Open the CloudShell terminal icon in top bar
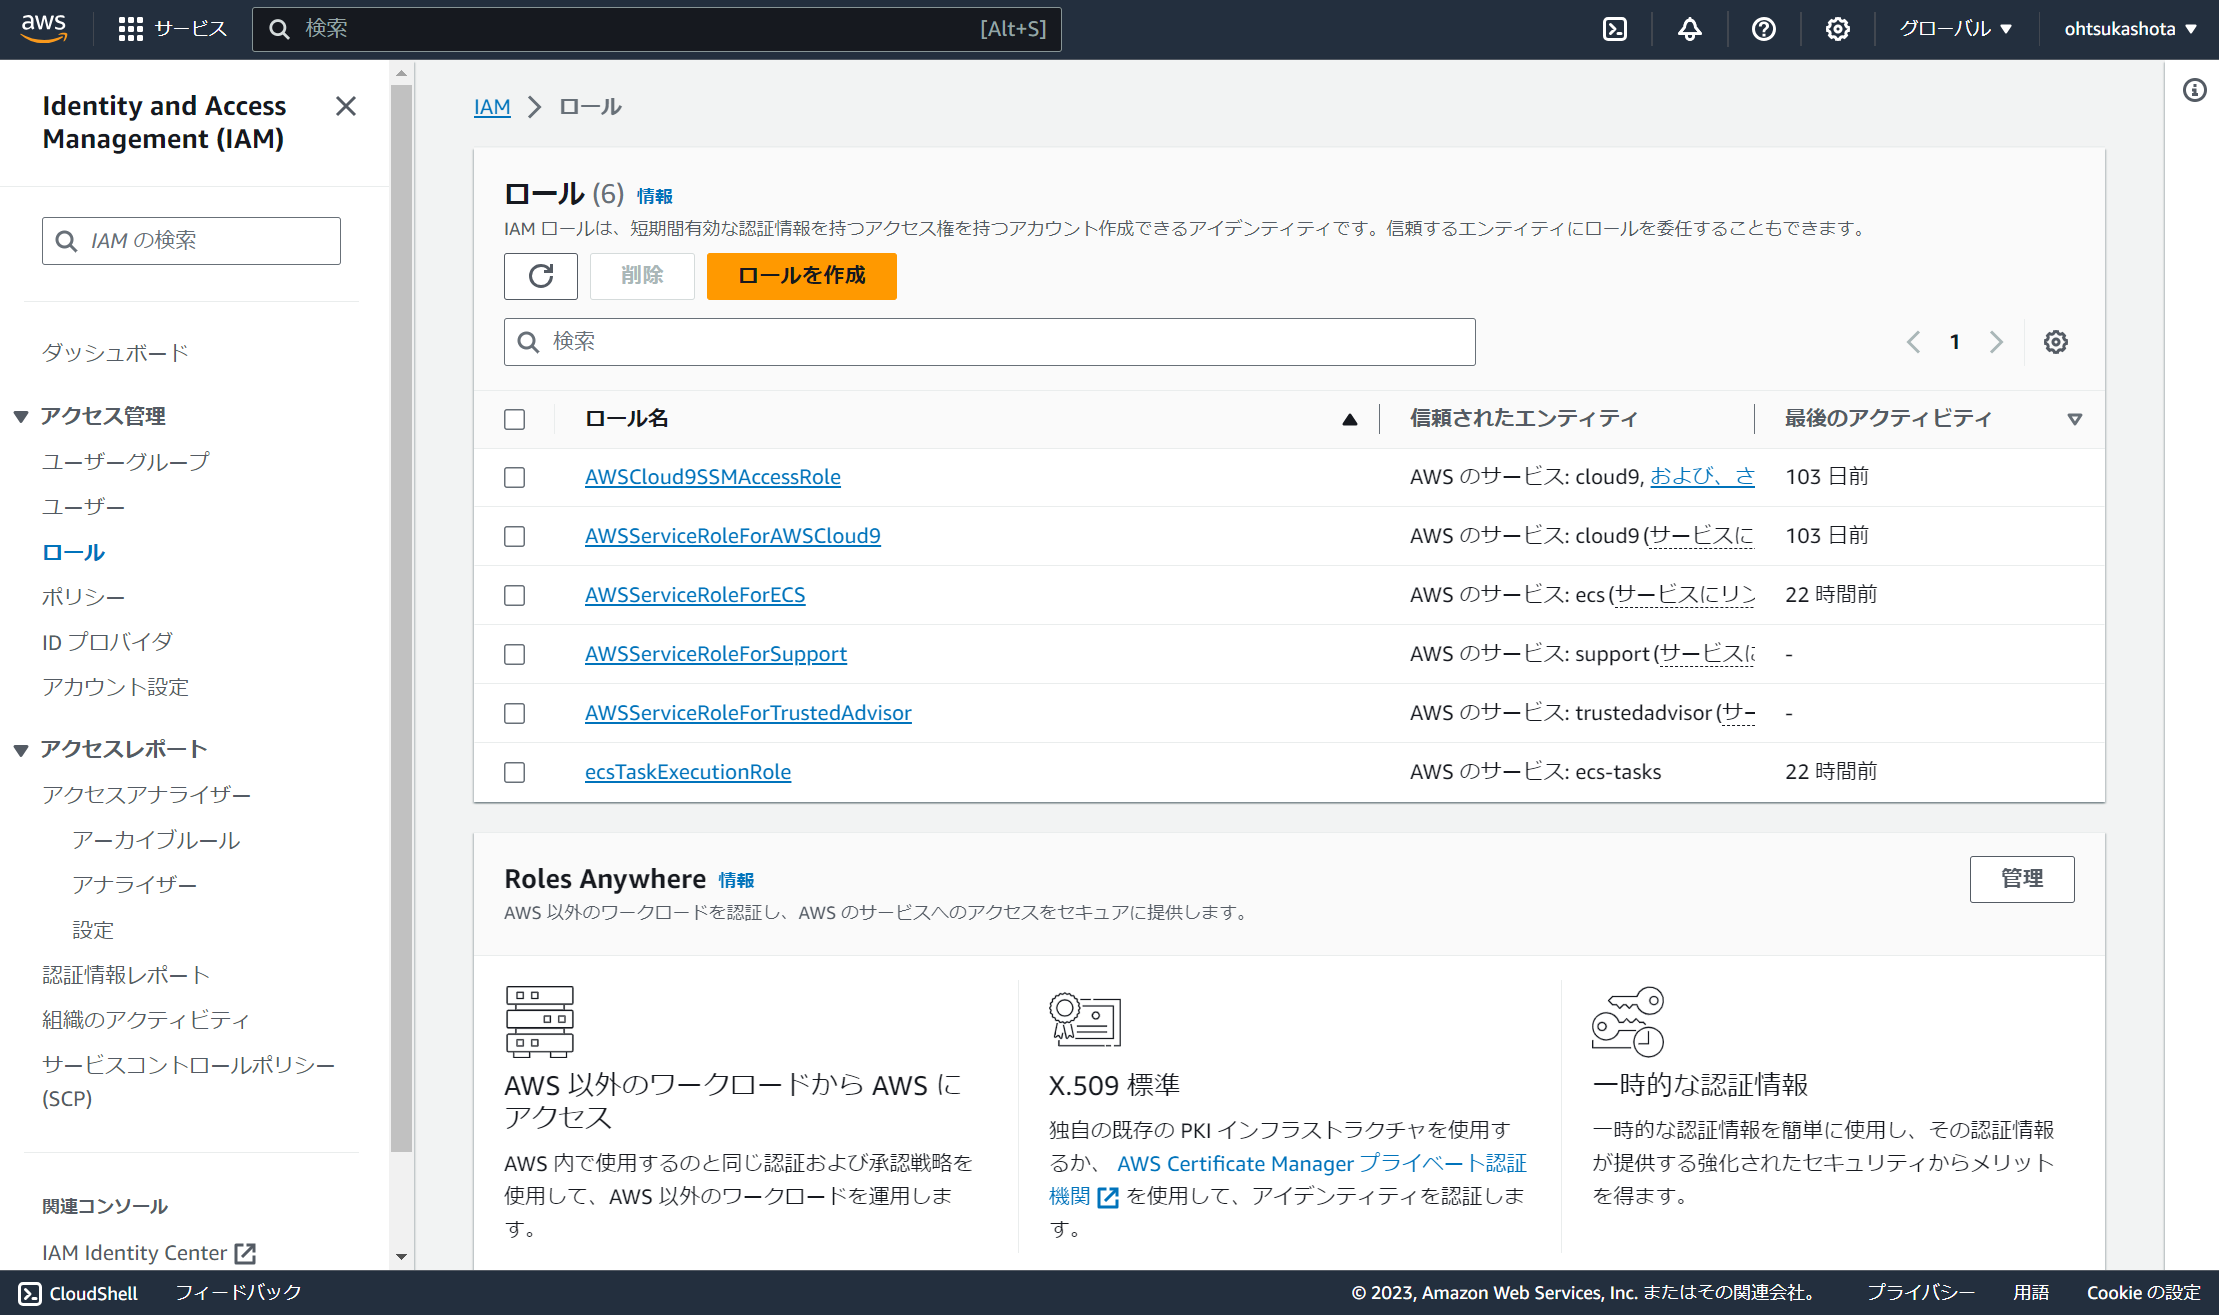The image size is (2219, 1315). click(x=1614, y=29)
